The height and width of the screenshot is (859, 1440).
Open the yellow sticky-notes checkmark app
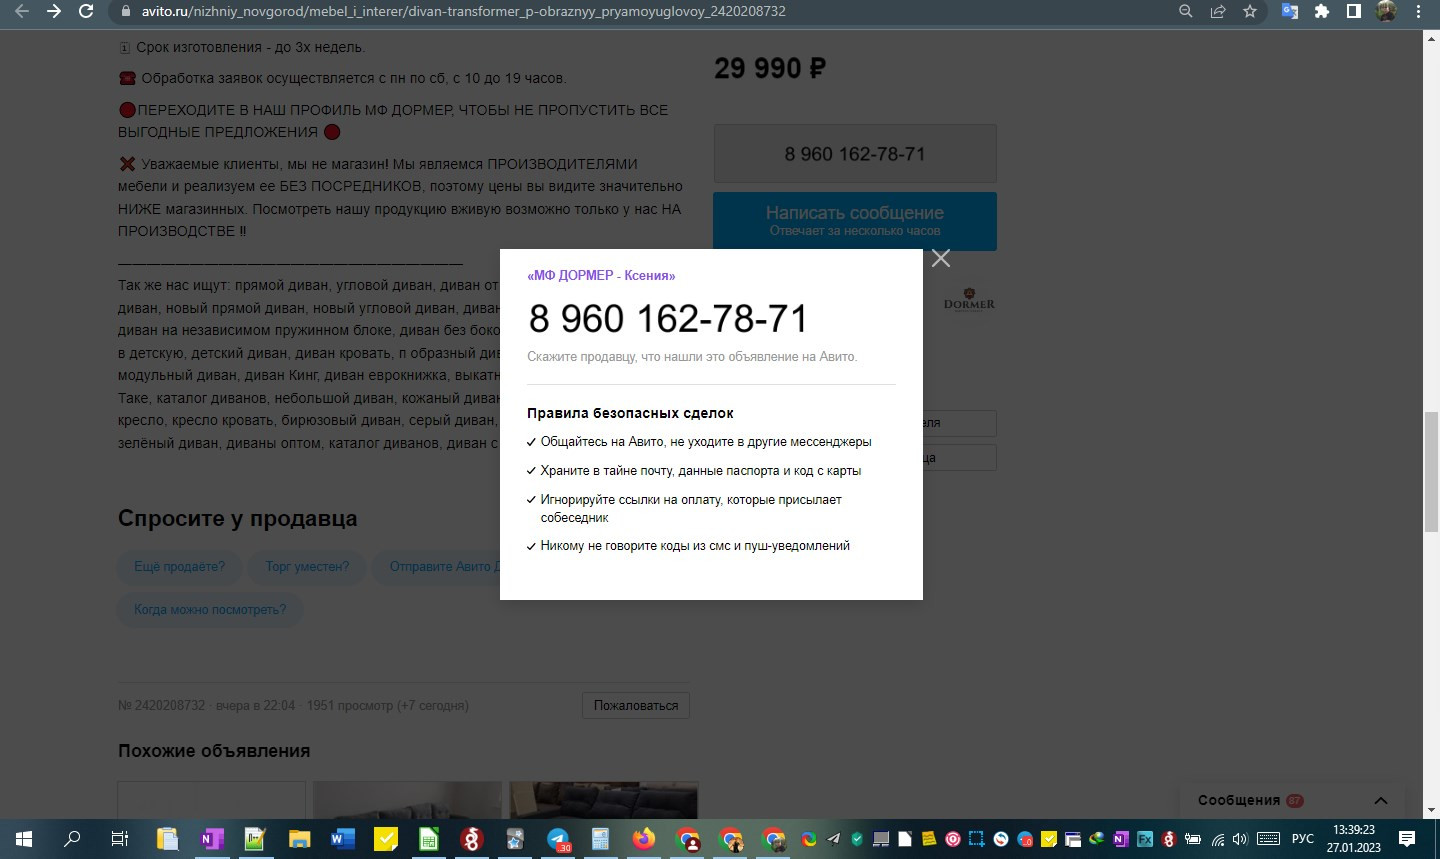[x=386, y=839]
